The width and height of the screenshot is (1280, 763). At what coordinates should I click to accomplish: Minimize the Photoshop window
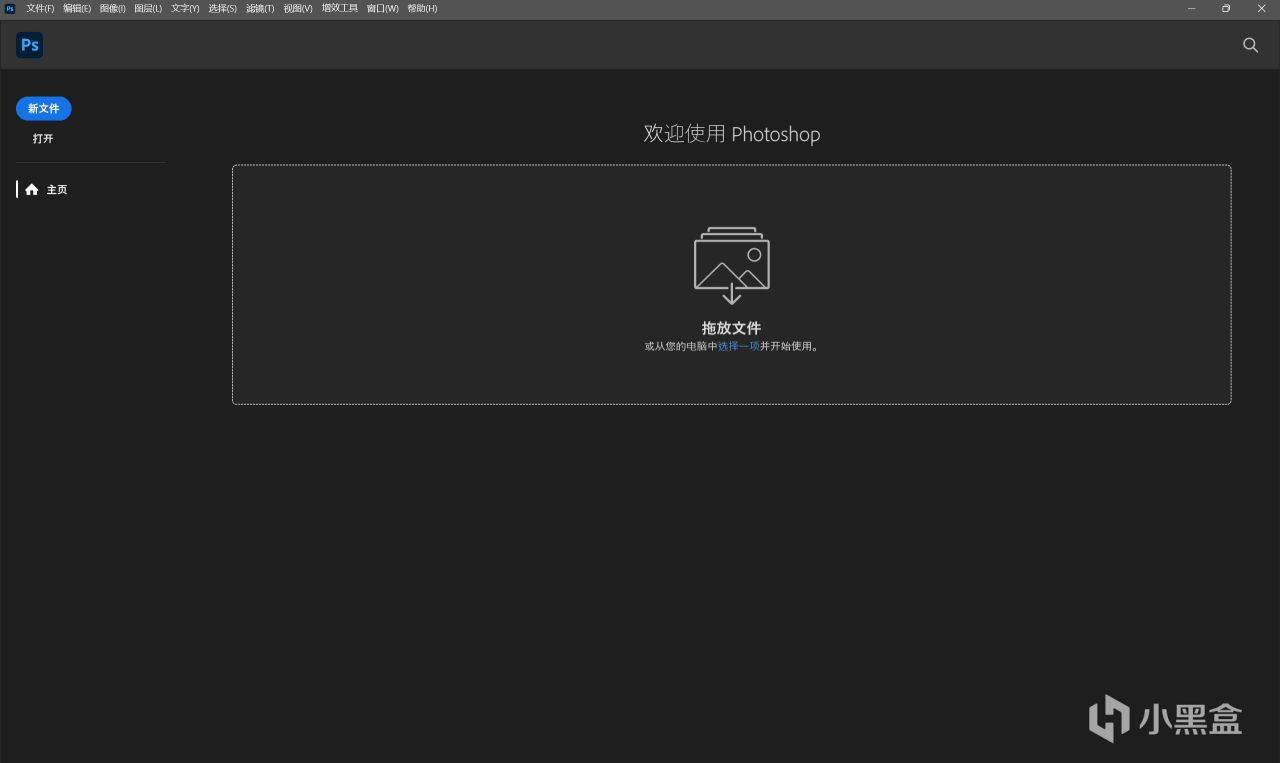click(1192, 8)
